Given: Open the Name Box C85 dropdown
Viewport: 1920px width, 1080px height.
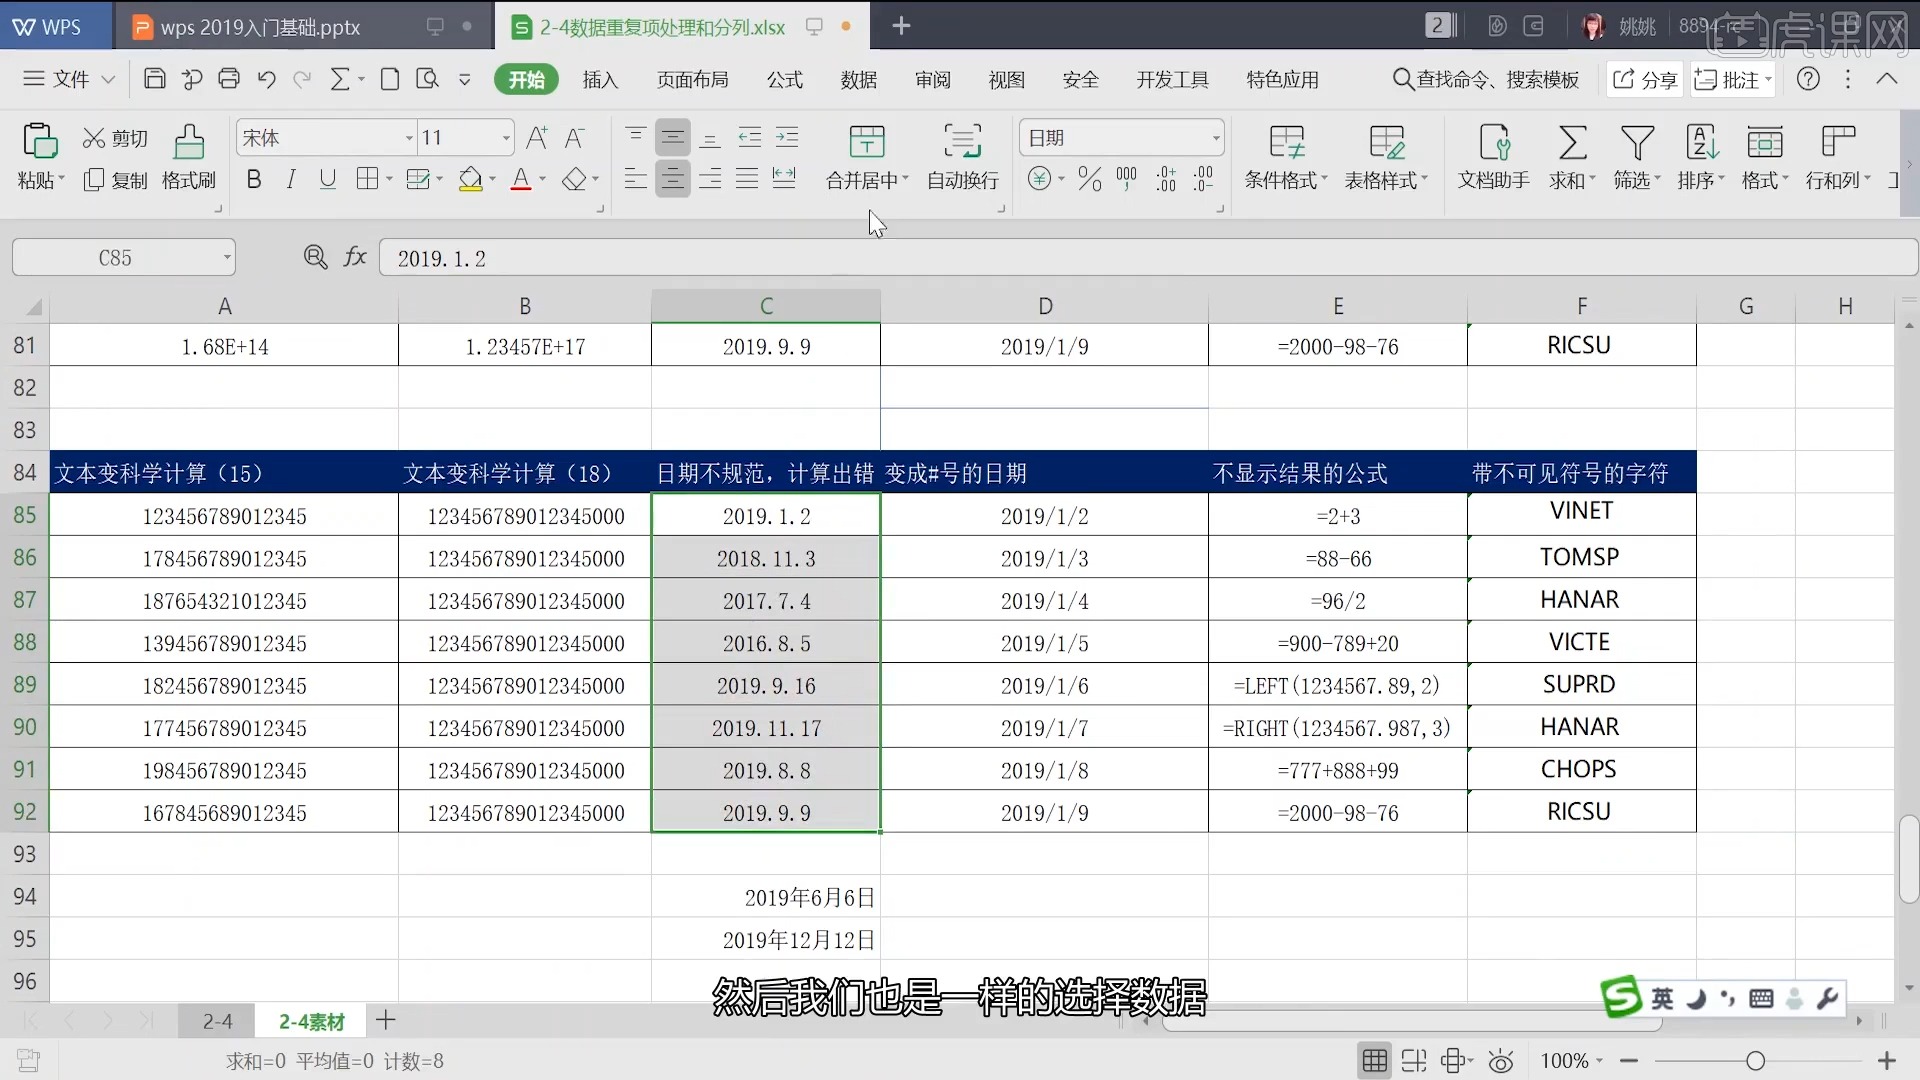Looking at the screenshot, I should click(x=227, y=258).
